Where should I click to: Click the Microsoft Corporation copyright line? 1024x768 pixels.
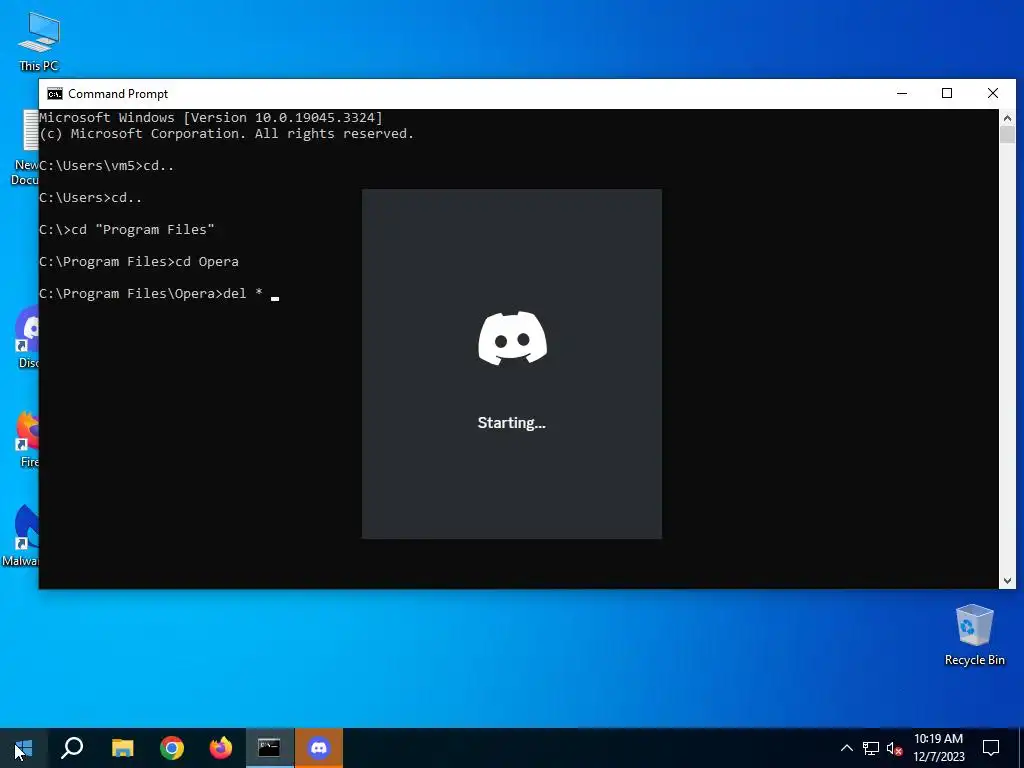click(227, 134)
